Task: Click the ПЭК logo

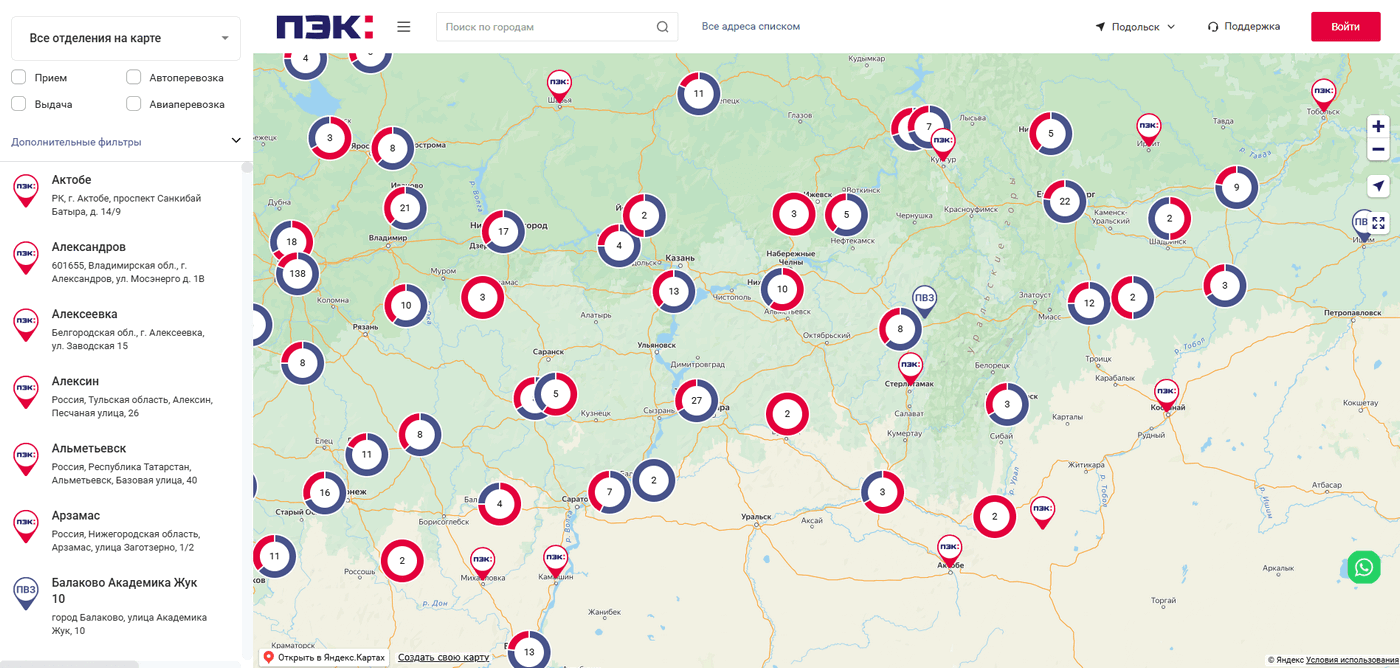Action: [x=324, y=27]
